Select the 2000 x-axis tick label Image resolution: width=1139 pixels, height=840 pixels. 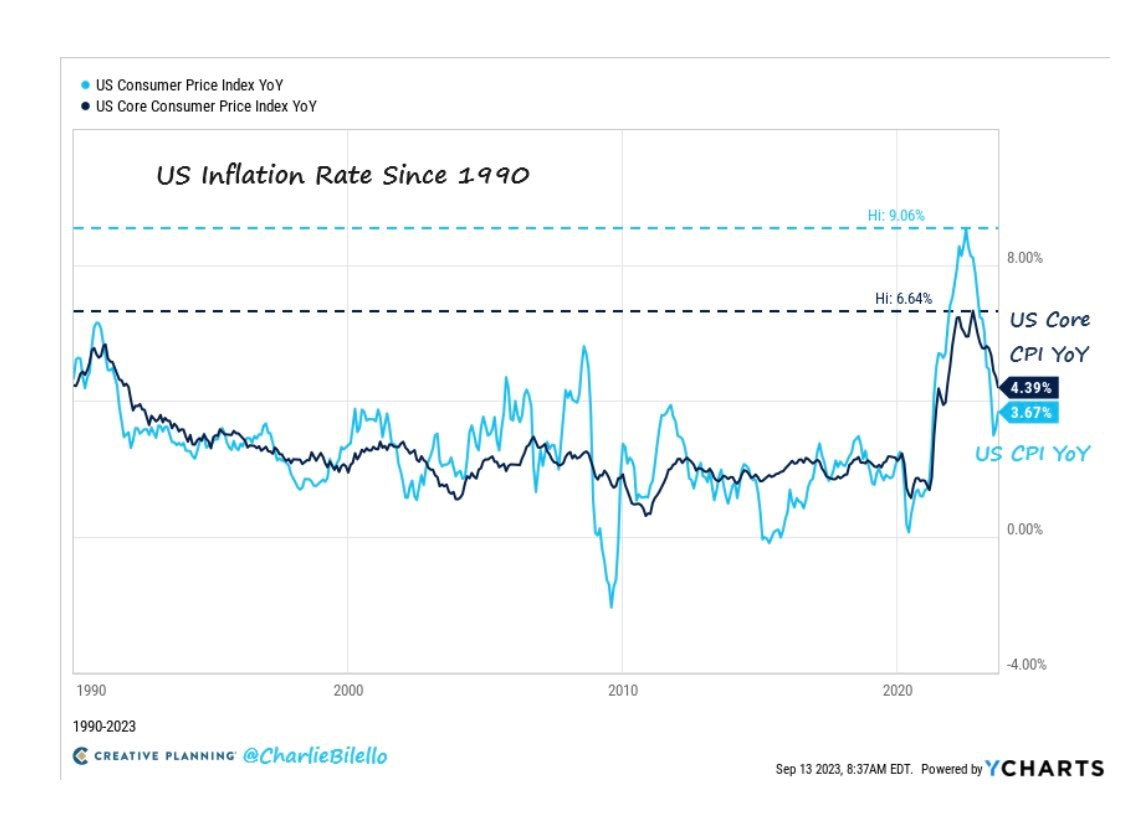coord(347,690)
